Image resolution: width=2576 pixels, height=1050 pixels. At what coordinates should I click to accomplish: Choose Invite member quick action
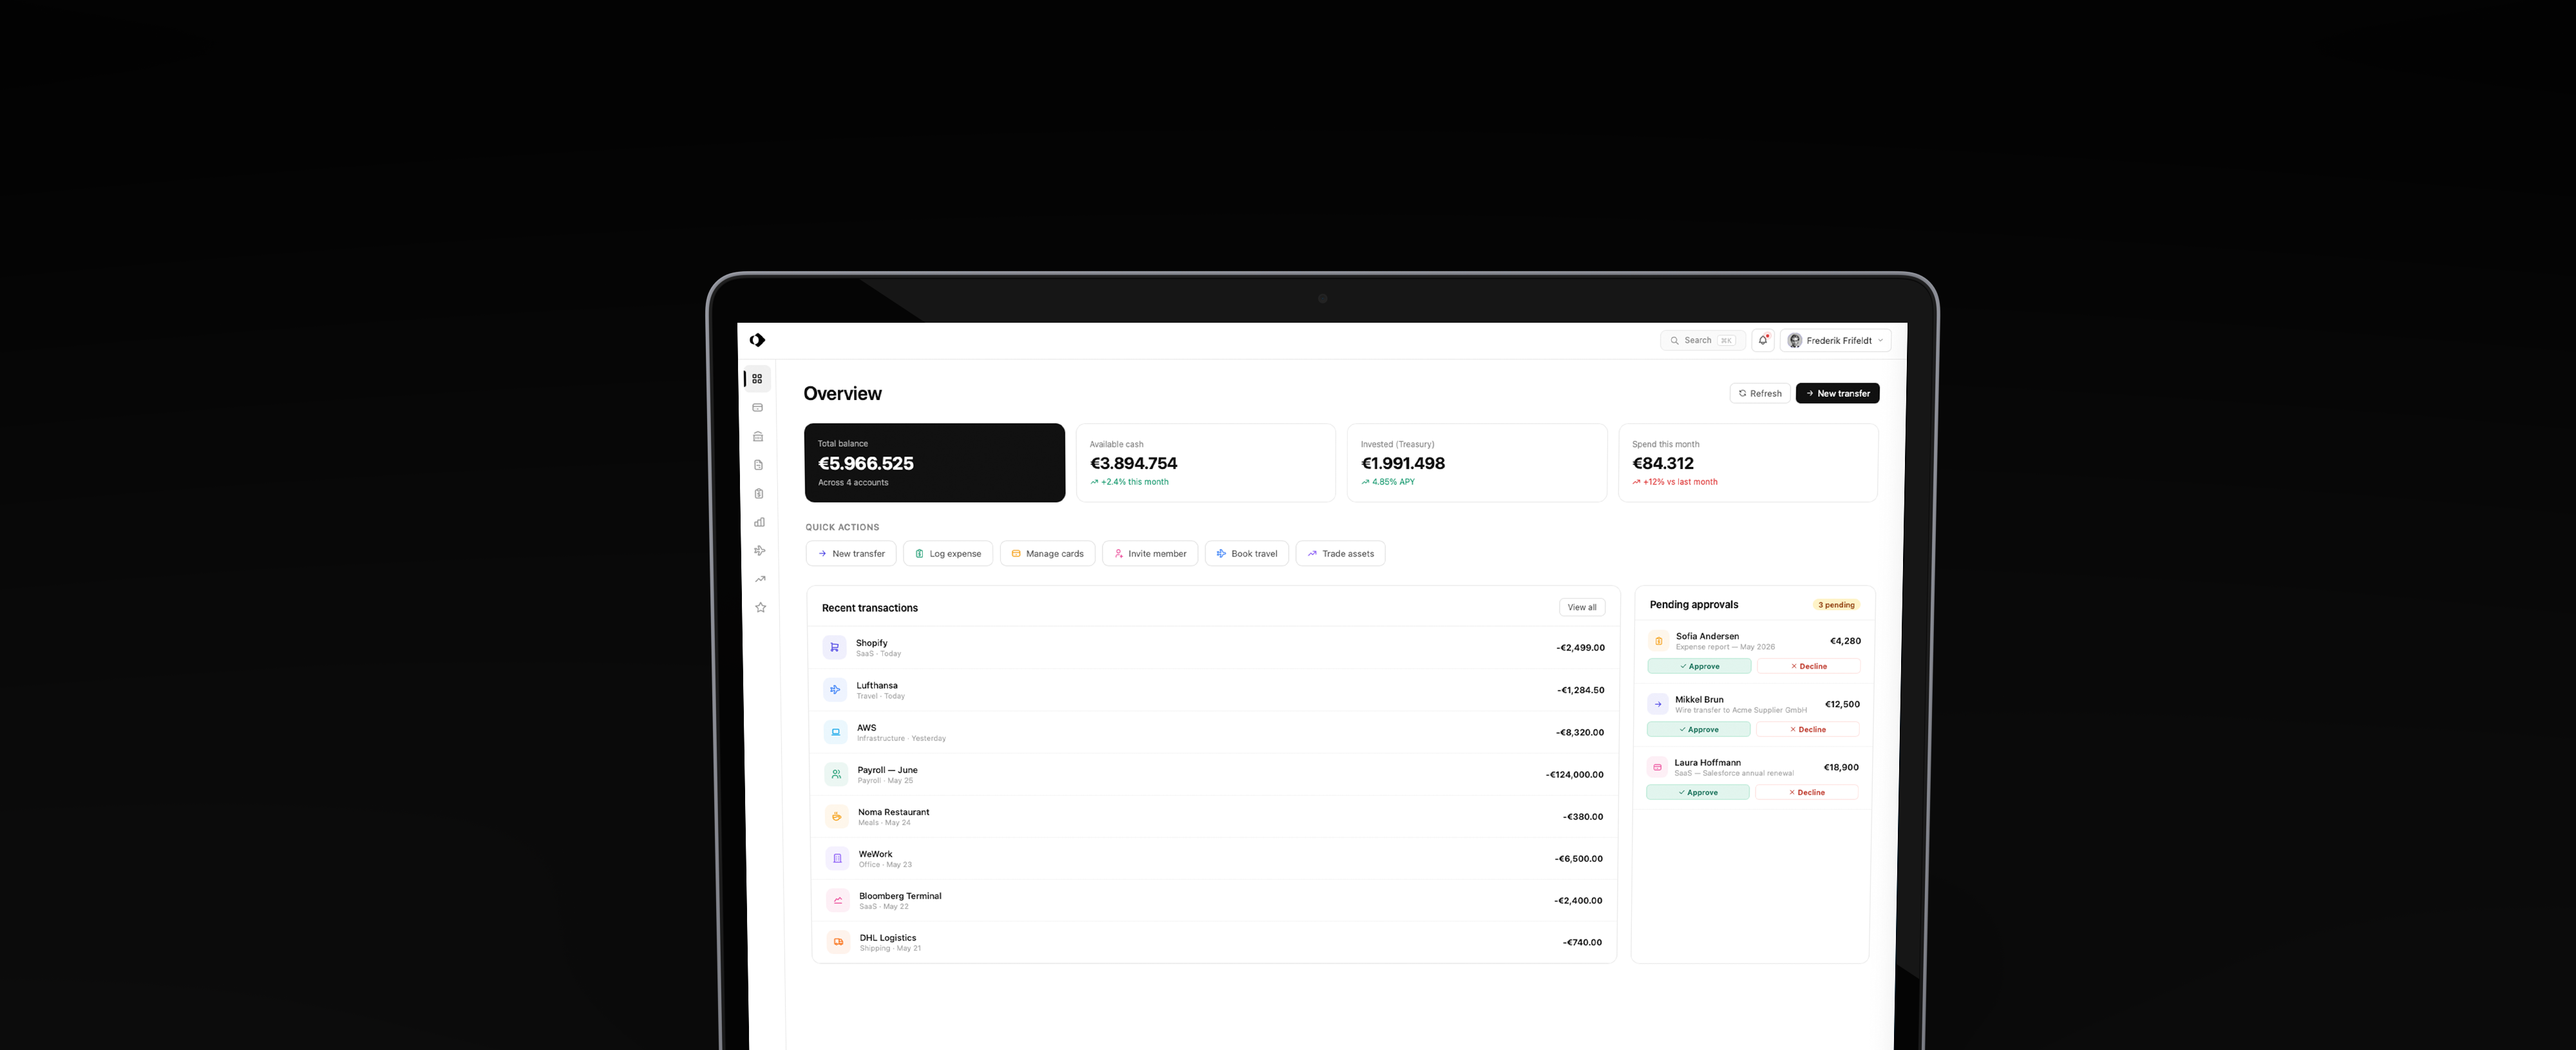(1150, 554)
